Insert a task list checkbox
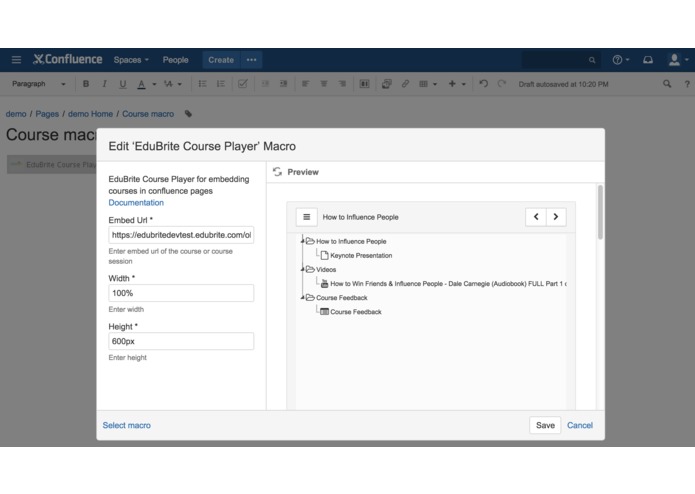 [x=242, y=84]
